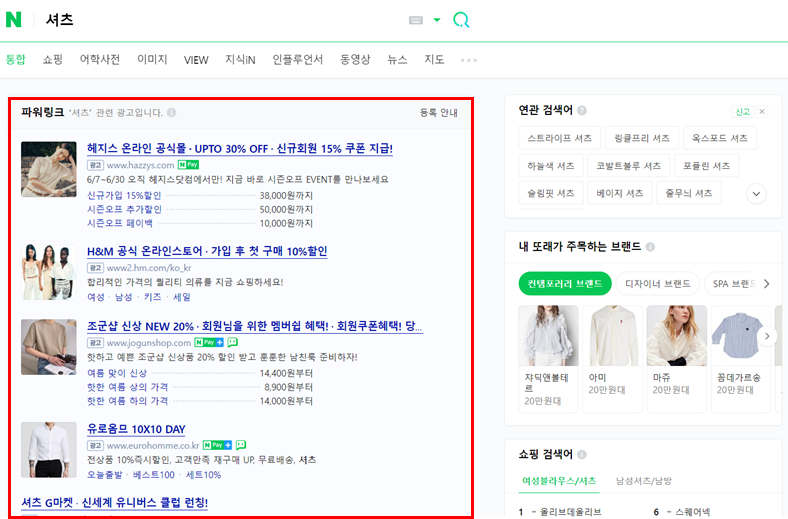The width and height of the screenshot is (788, 519).
Task: Click the 내 또래가 주목하는 브랜드 info icon
Action: tap(650, 247)
